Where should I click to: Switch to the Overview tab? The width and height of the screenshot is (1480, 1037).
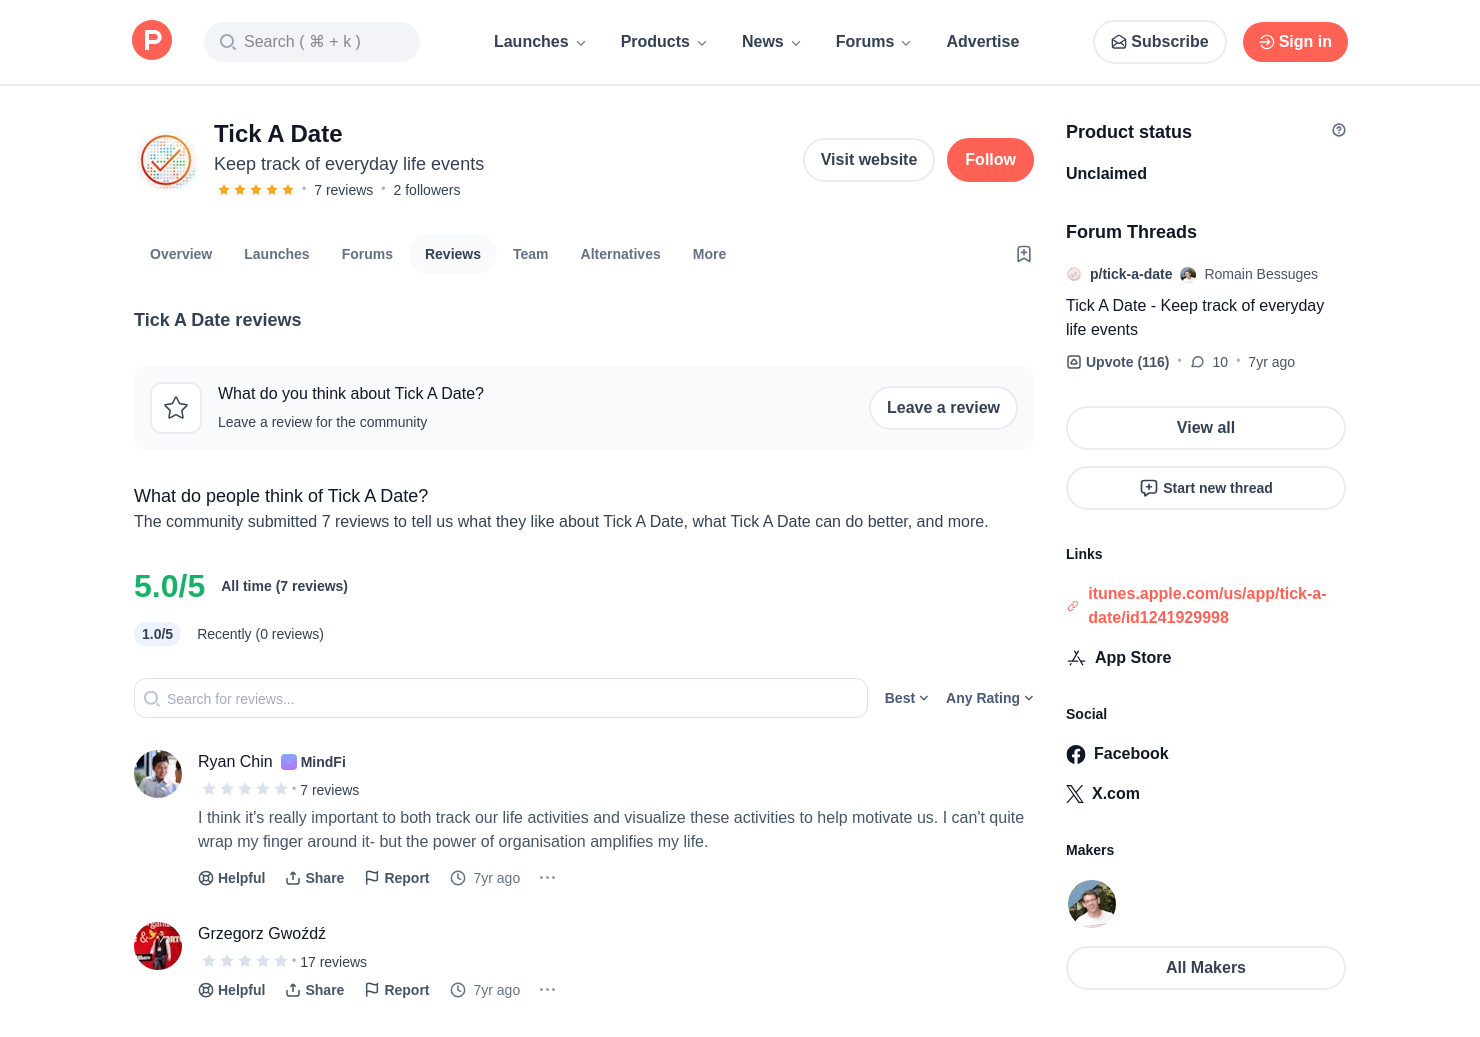tap(181, 254)
